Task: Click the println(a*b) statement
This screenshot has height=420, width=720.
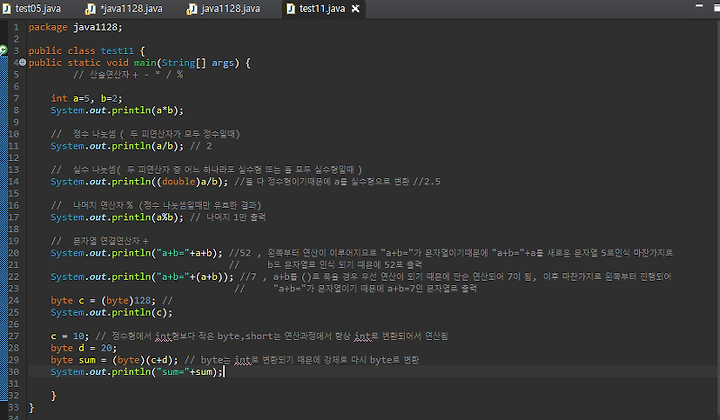Action: [117, 110]
